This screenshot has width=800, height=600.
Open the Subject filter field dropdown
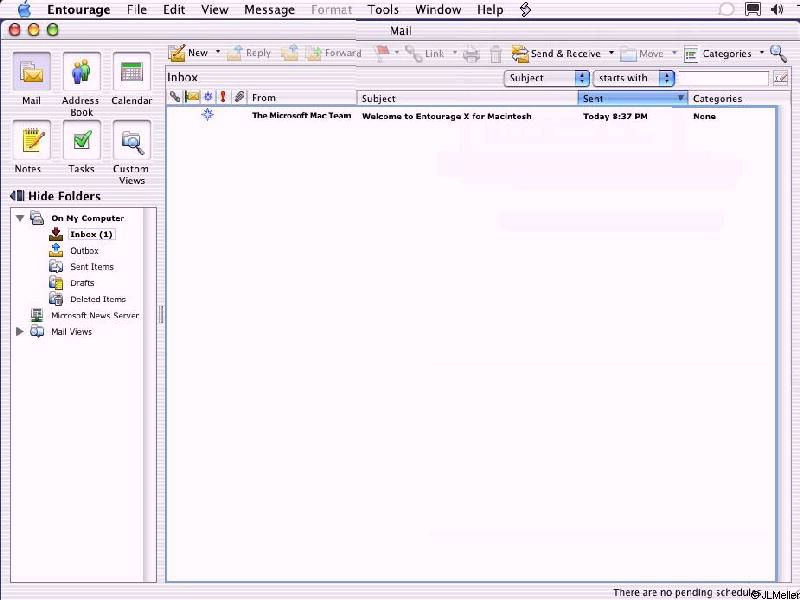546,78
